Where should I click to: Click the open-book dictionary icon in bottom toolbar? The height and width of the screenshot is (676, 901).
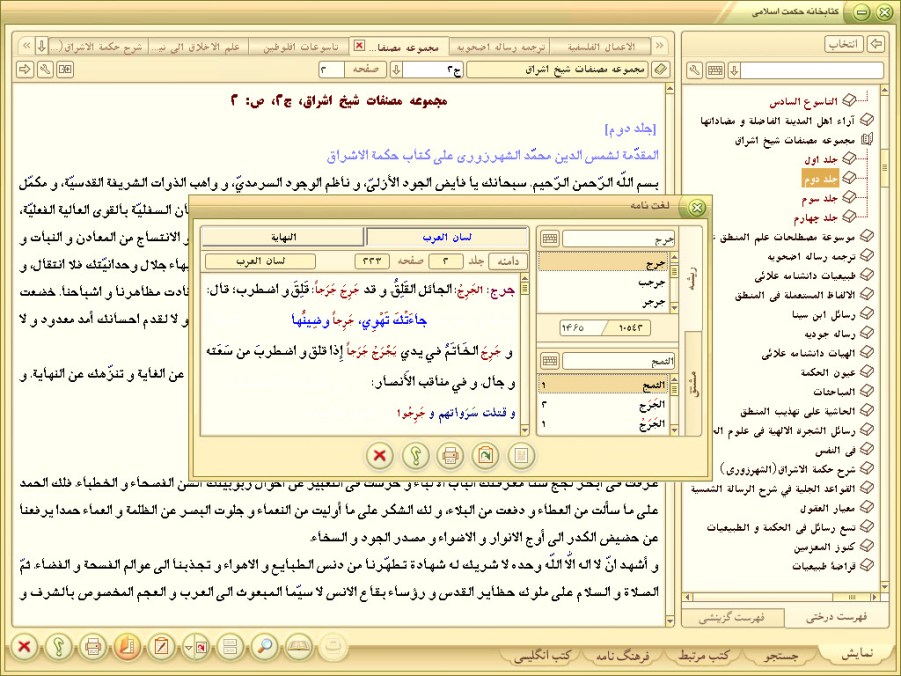tap(299, 647)
